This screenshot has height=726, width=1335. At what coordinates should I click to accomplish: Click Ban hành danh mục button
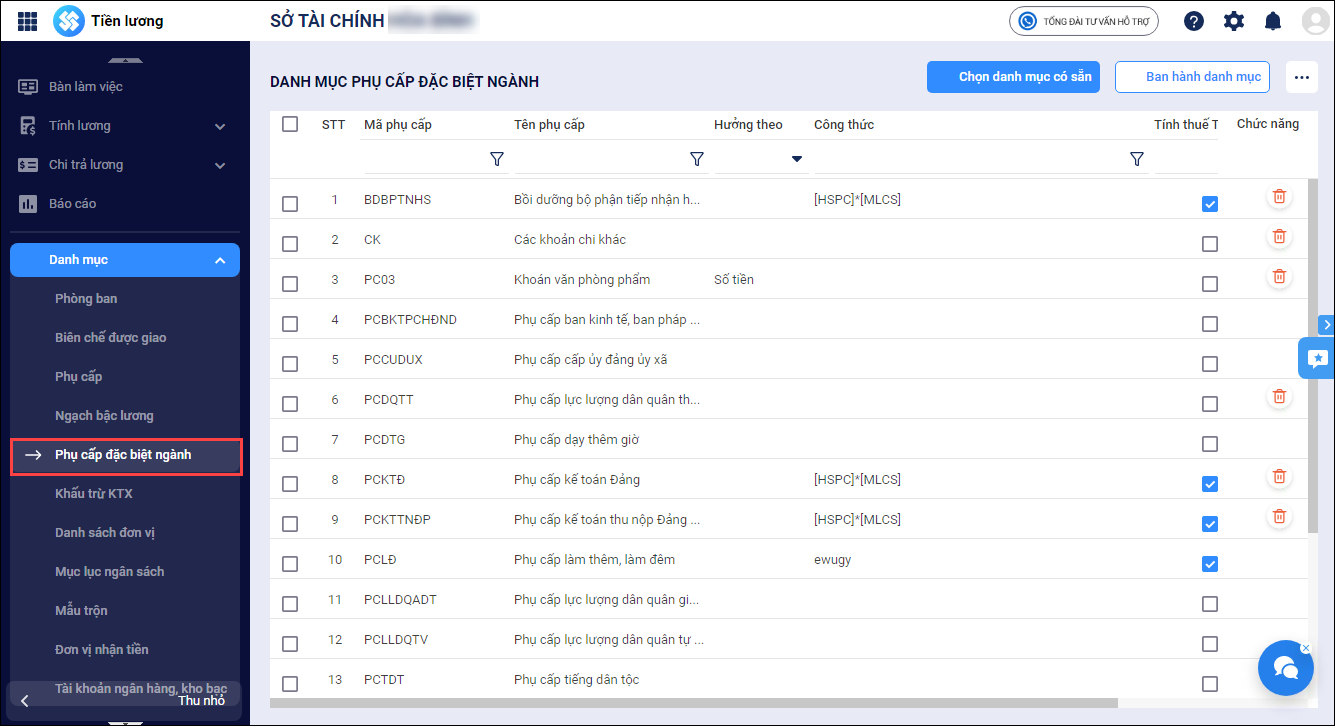(1192, 77)
